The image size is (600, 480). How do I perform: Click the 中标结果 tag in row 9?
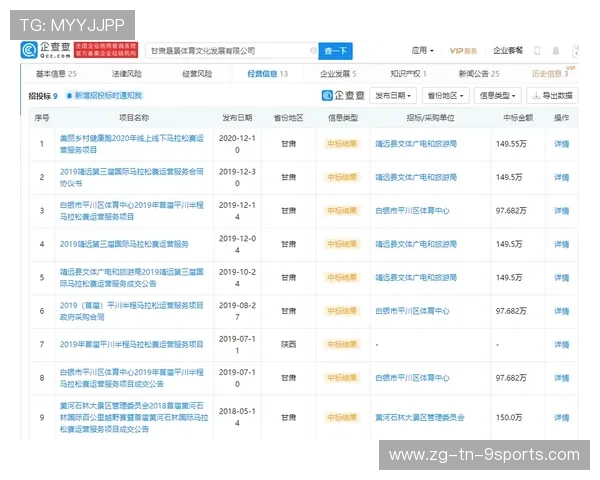tap(342, 417)
